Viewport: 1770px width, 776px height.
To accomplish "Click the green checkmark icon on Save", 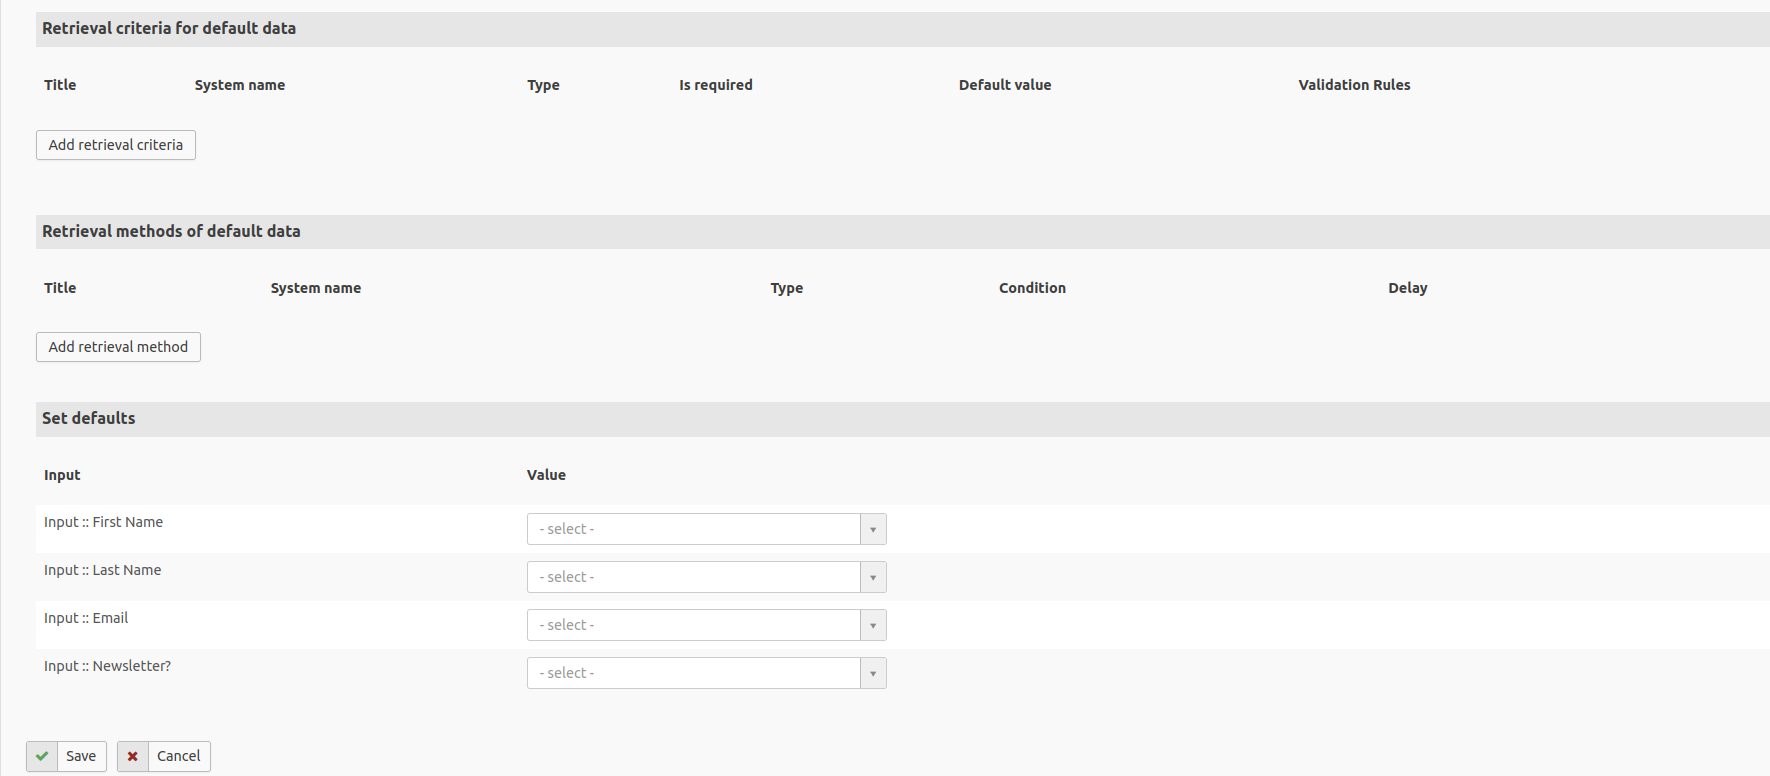I will tap(42, 756).
